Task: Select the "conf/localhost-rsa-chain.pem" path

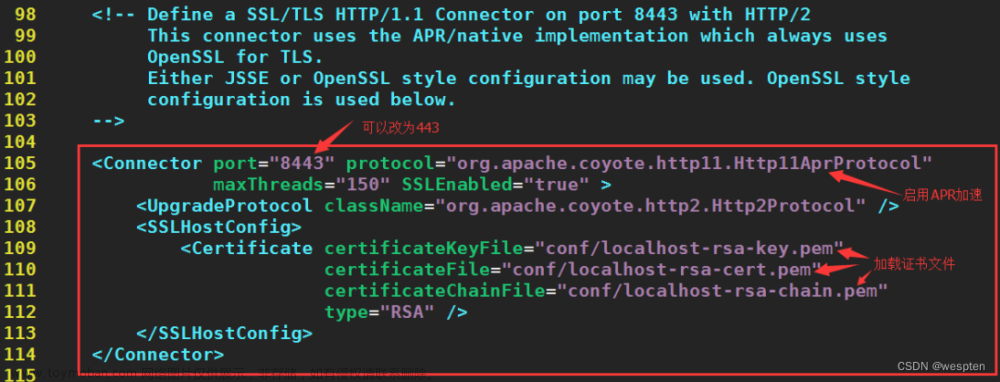Action: coord(723,290)
